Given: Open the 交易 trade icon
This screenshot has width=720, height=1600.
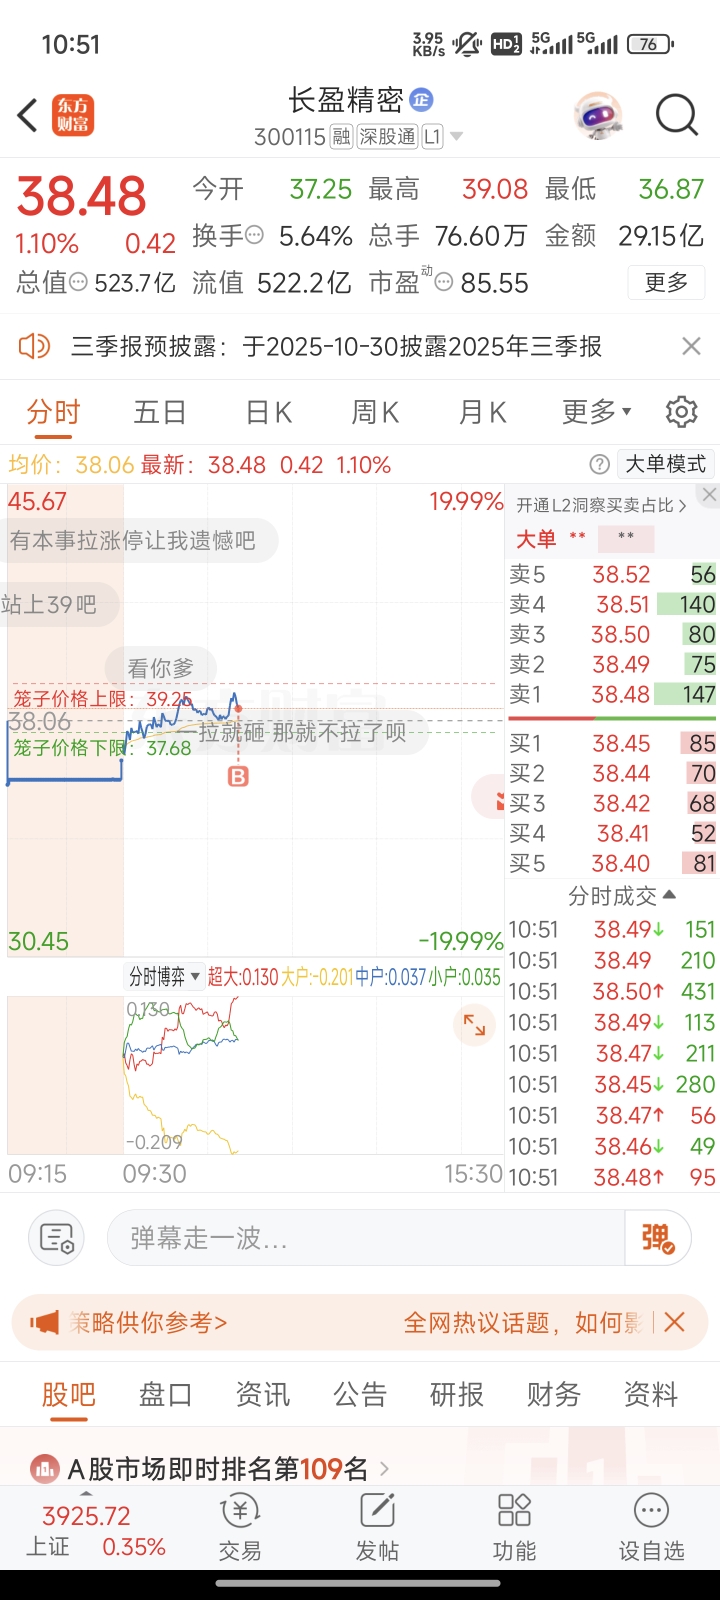Looking at the screenshot, I should coord(240,1528).
